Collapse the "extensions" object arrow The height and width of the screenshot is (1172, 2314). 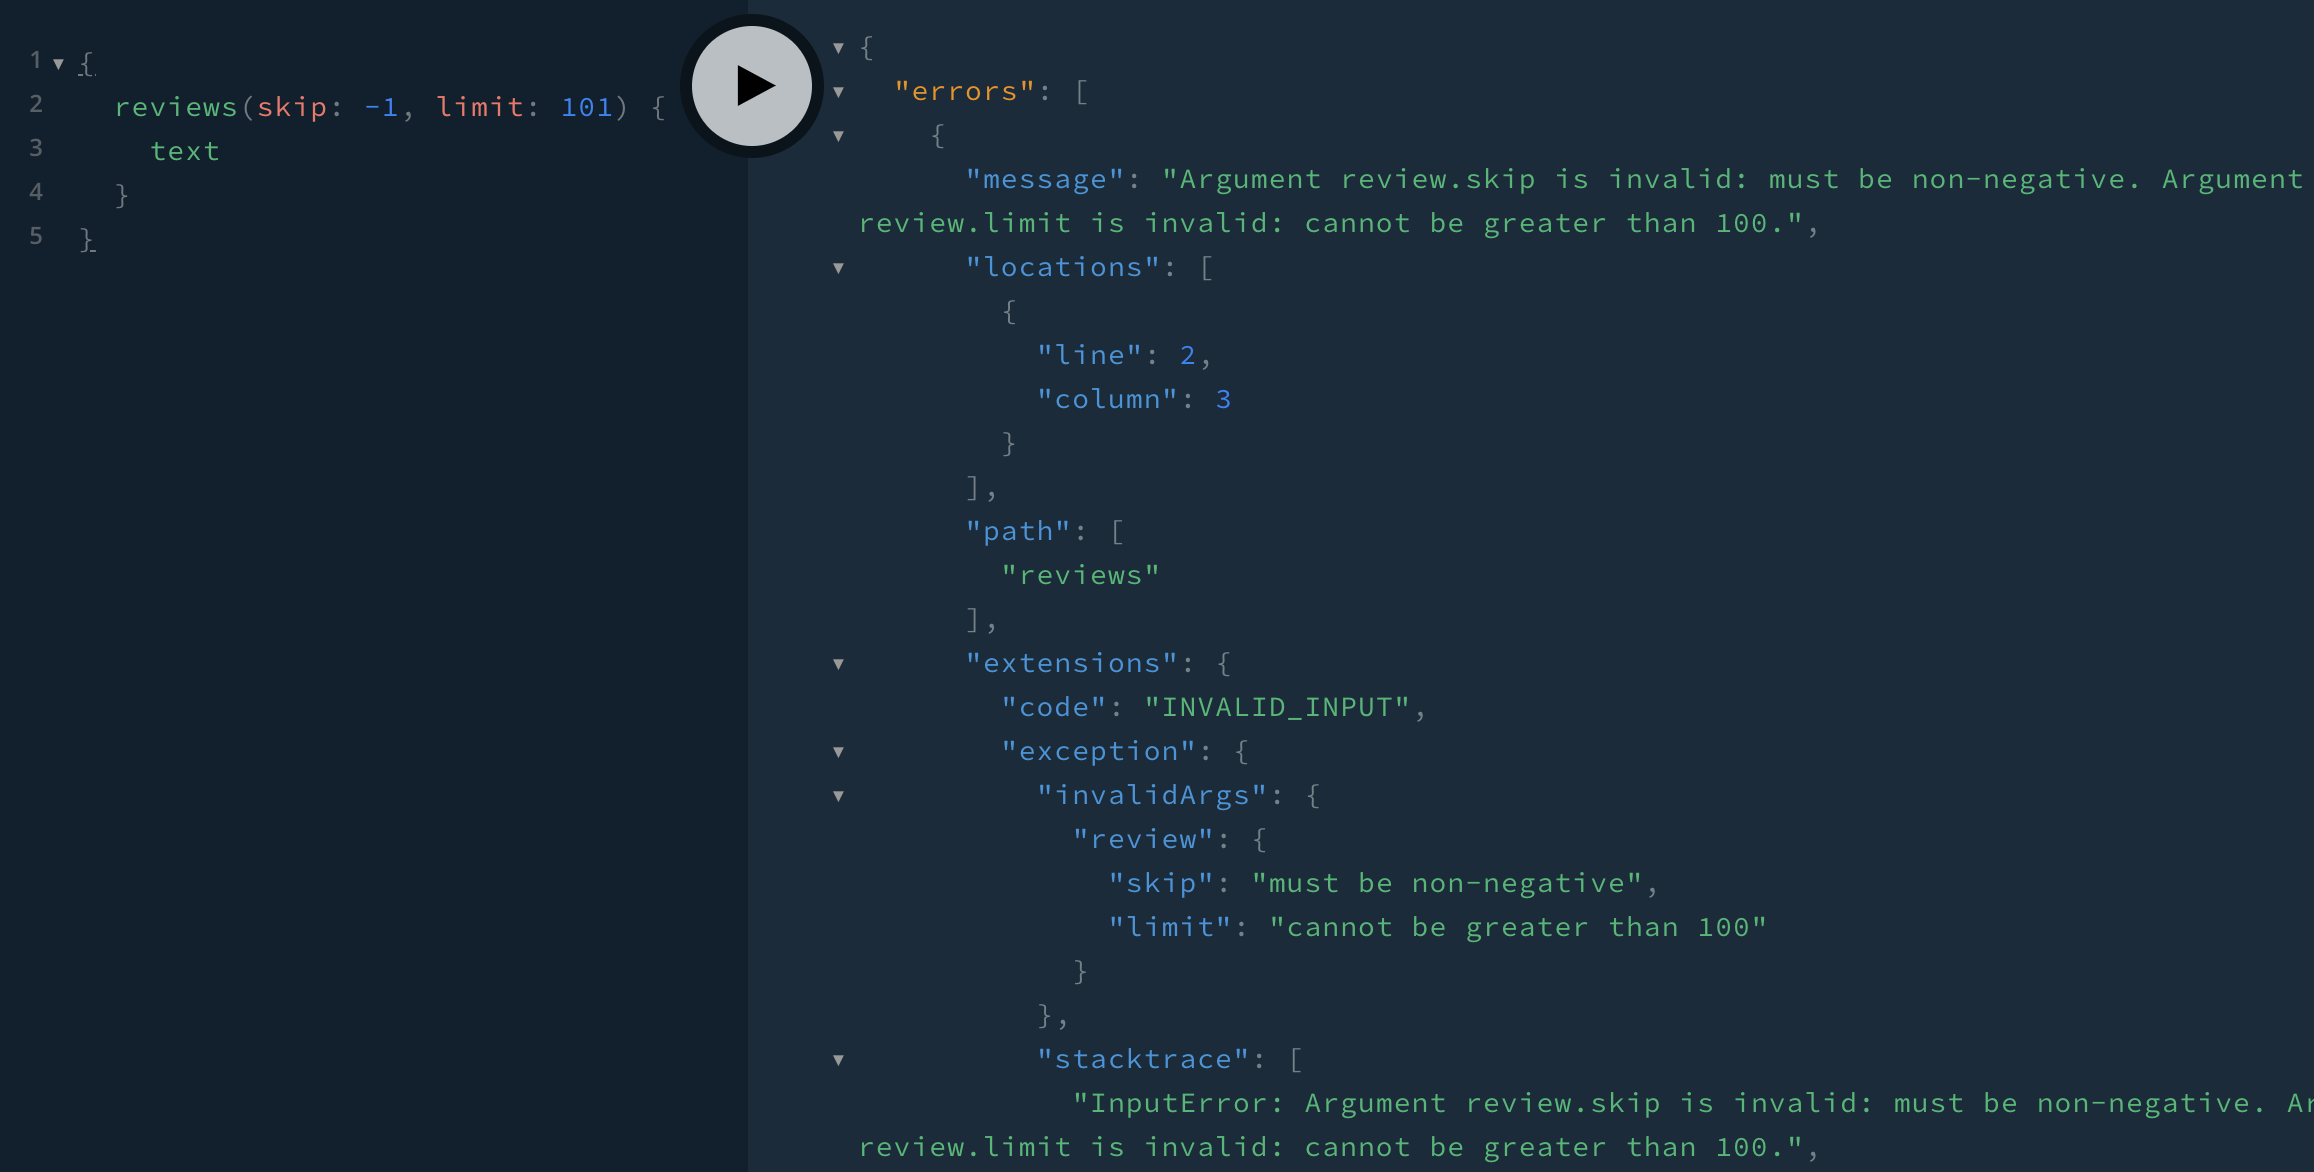pyautogui.click(x=839, y=664)
